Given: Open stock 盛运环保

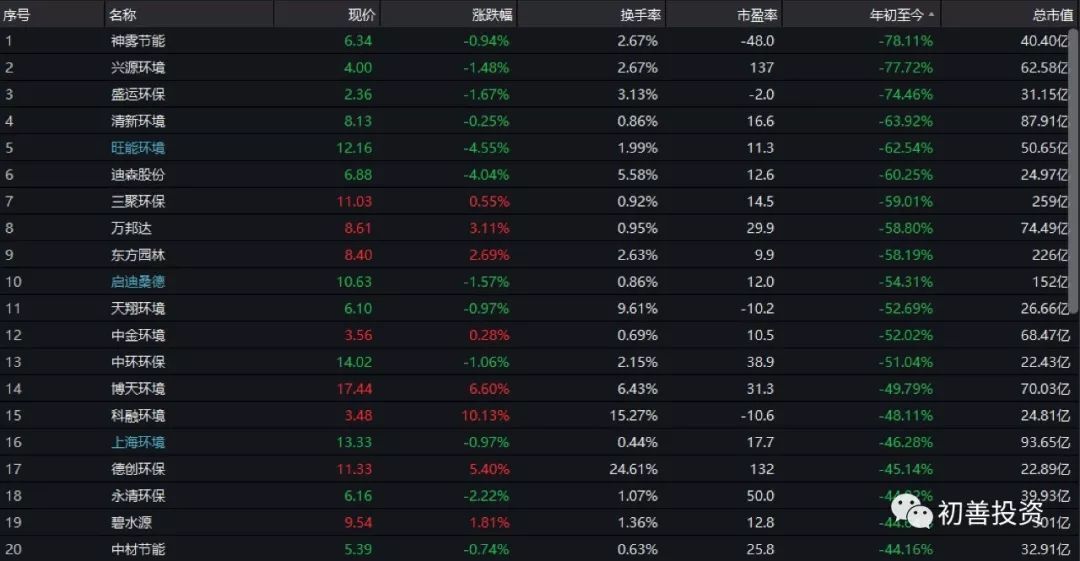Looking at the screenshot, I should click(x=138, y=94).
